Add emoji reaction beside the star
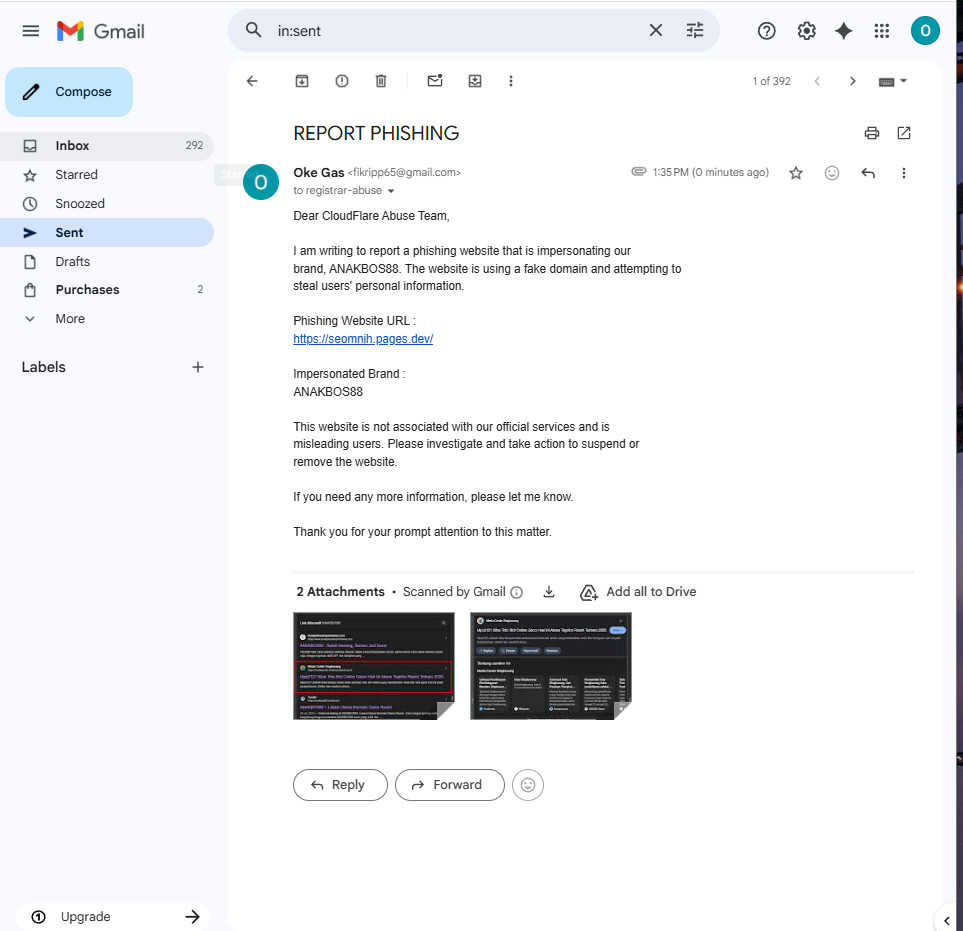Viewport: 963px width, 931px height. click(832, 173)
